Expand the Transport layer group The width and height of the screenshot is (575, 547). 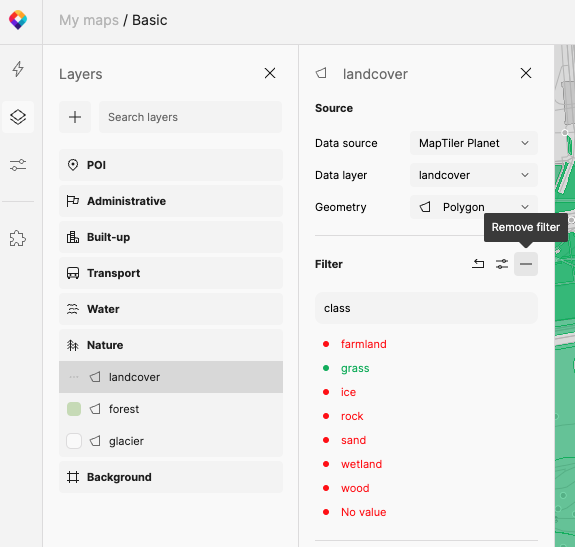[x=171, y=273]
